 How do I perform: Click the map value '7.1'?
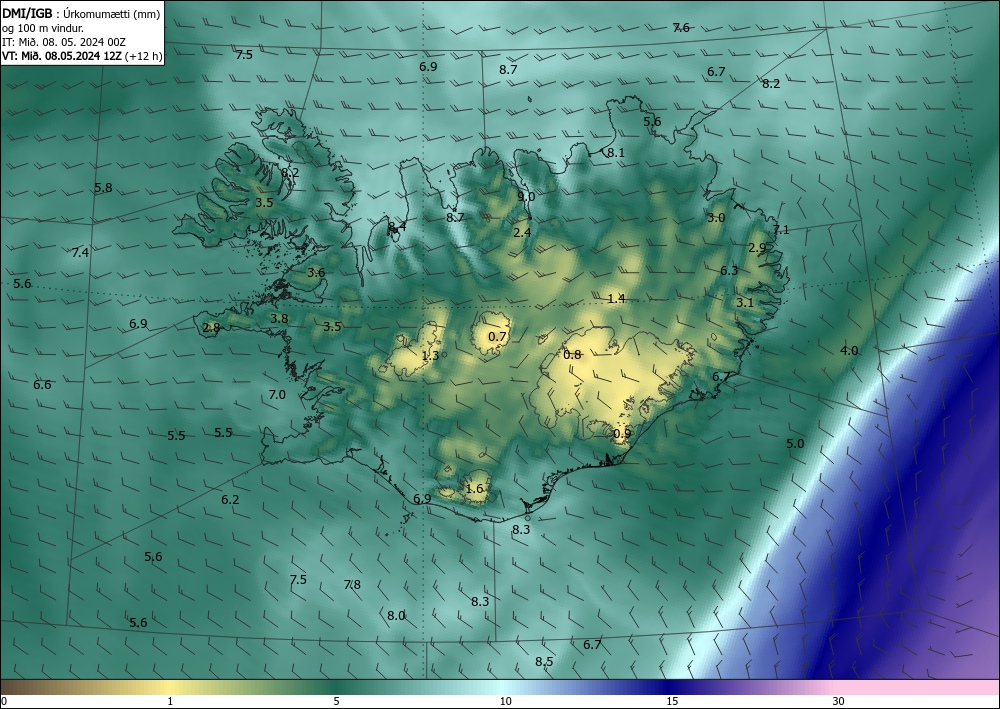click(781, 230)
